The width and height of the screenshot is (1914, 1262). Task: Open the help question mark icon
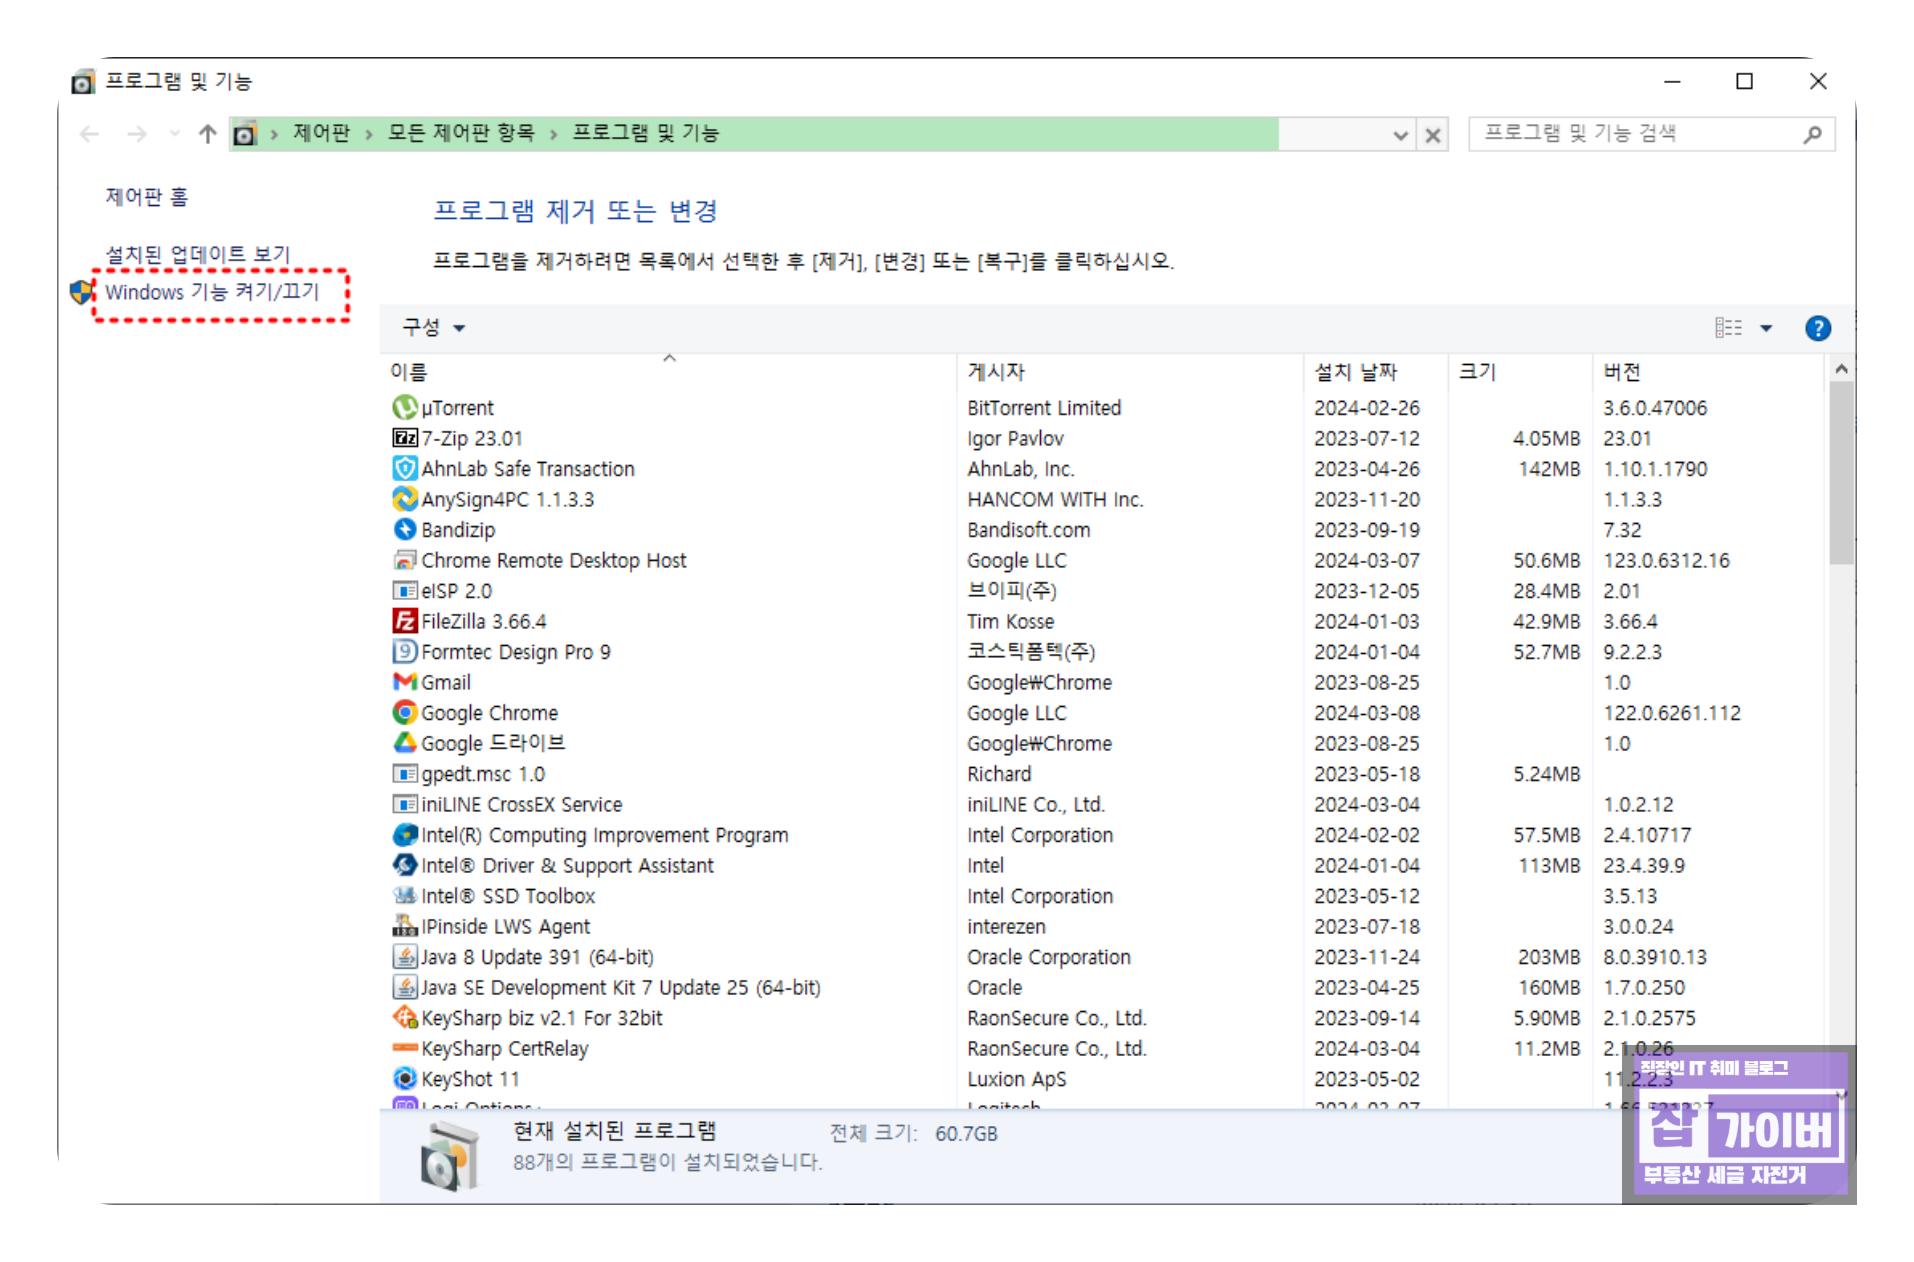point(1817,328)
